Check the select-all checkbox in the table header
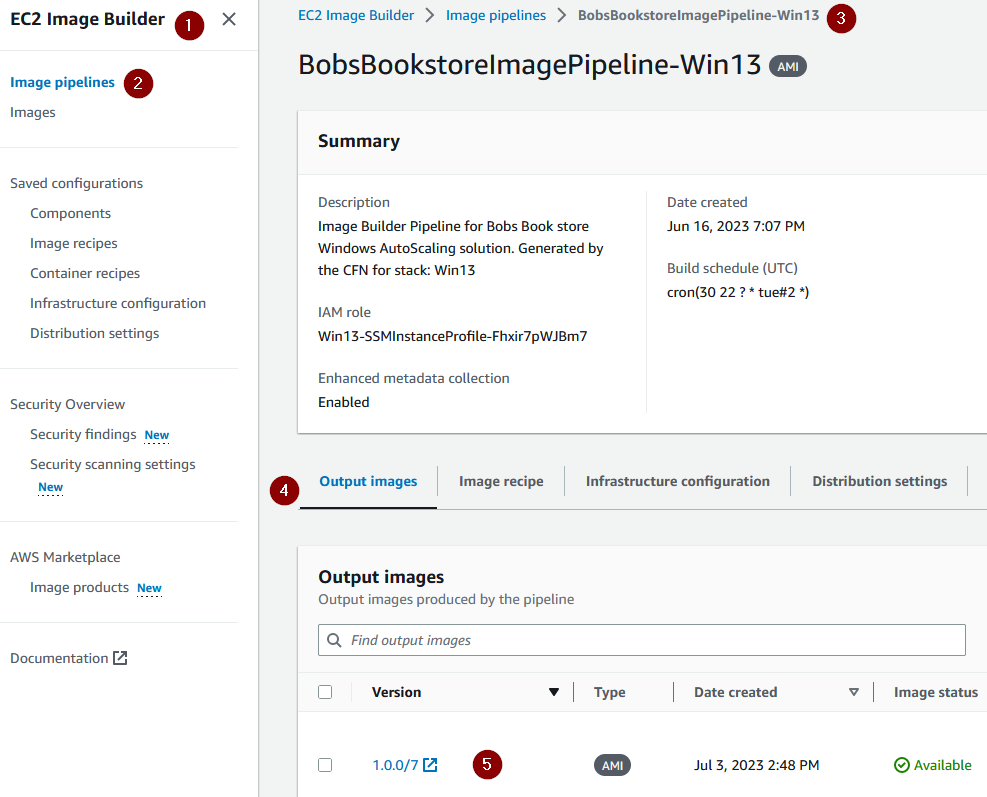987x797 pixels. (325, 691)
